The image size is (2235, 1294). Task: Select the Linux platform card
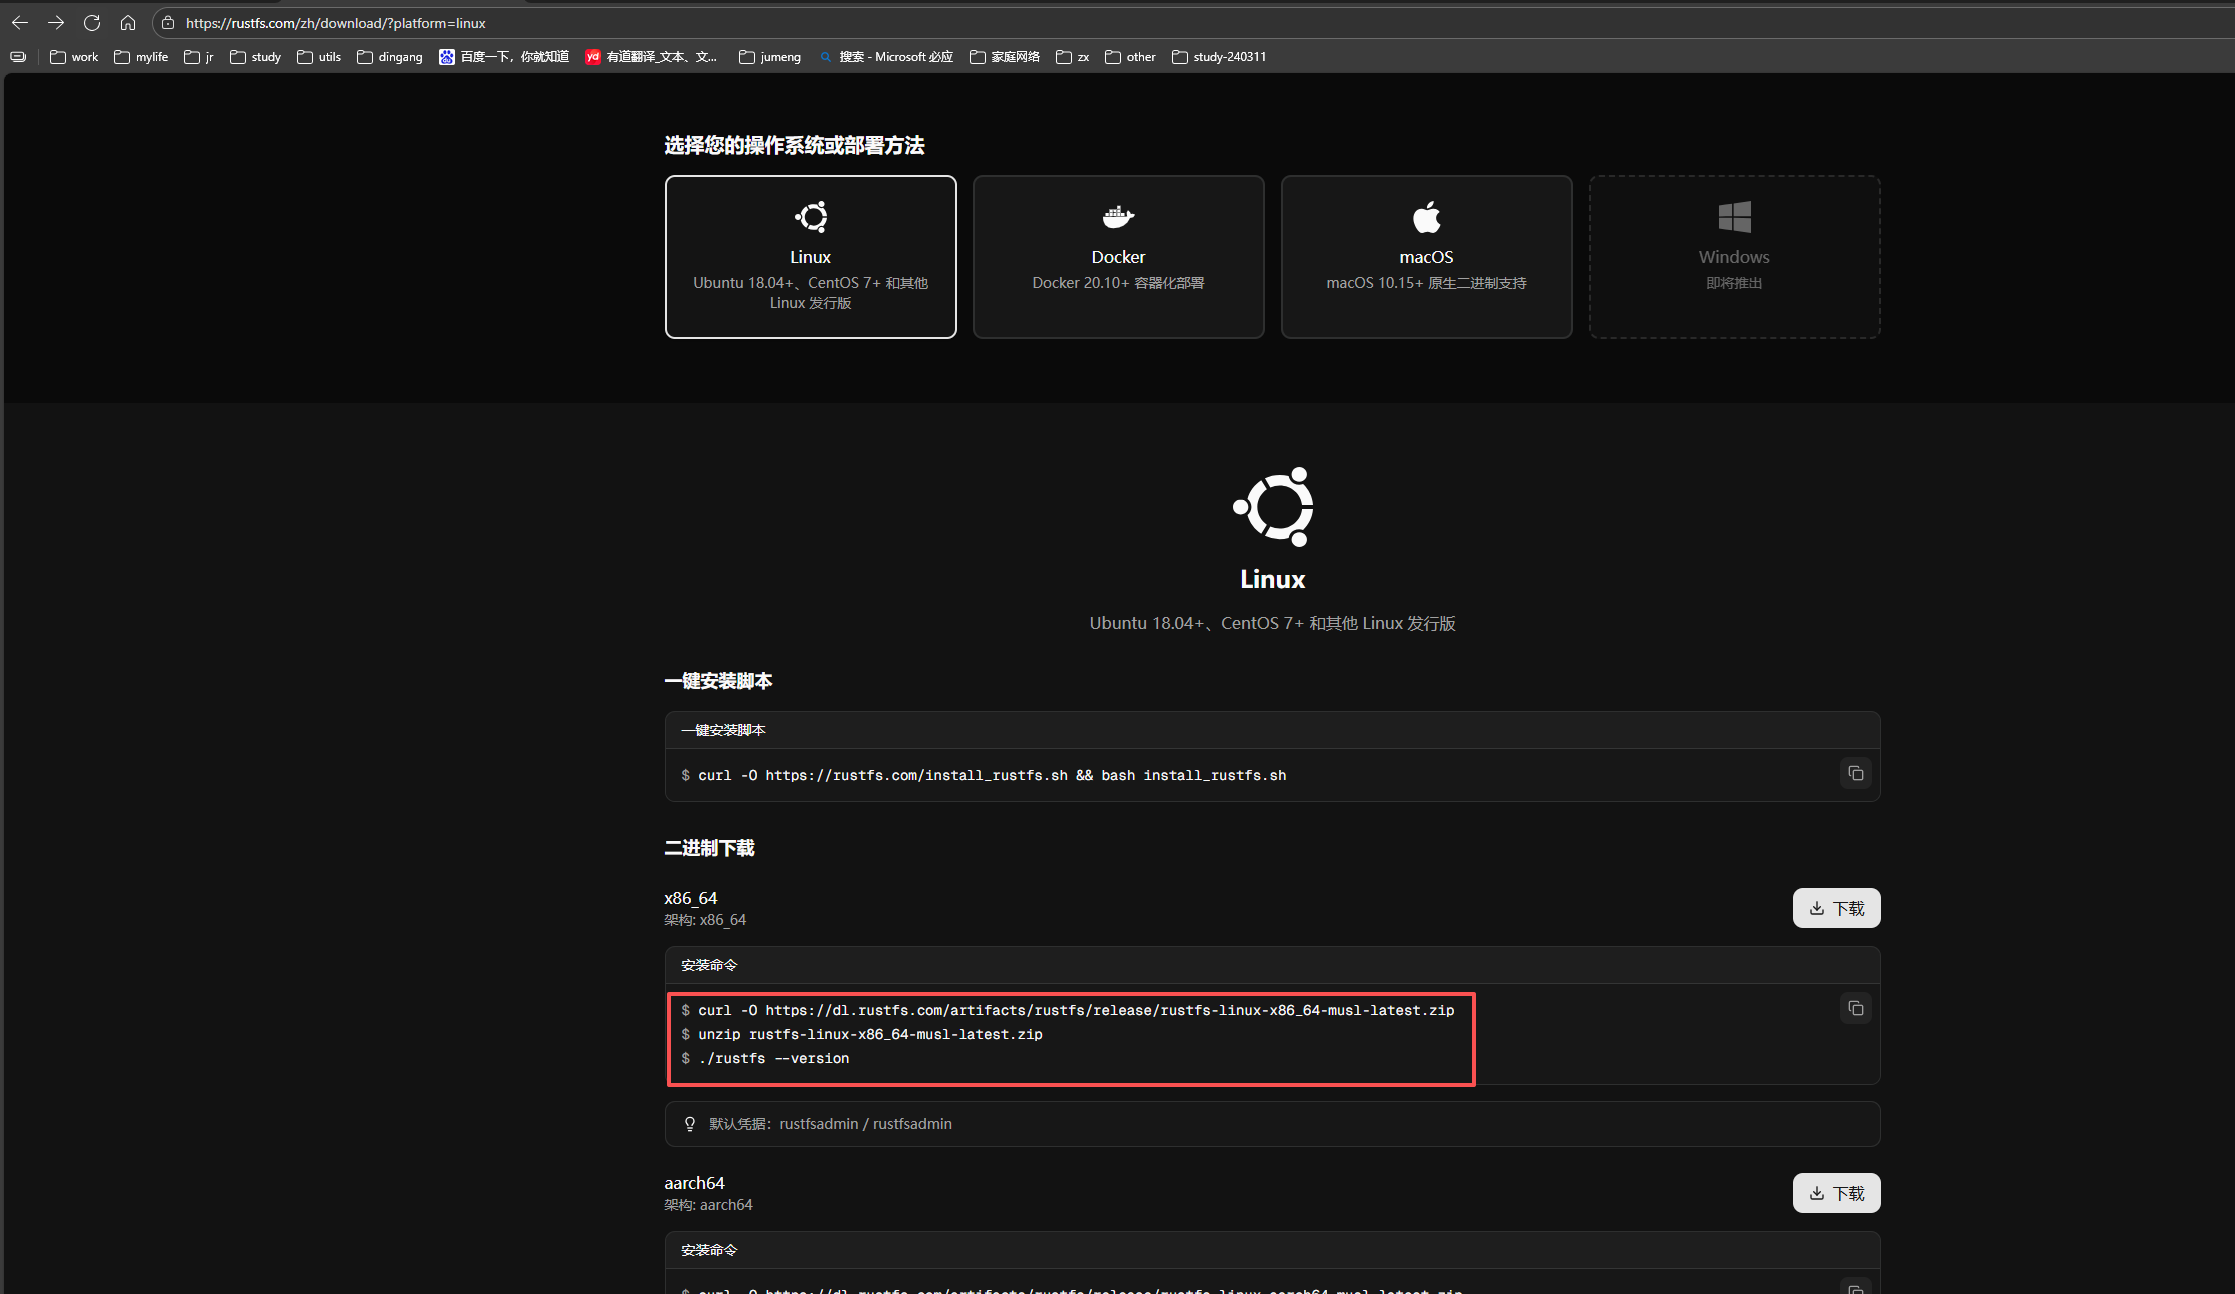[x=810, y=257]
